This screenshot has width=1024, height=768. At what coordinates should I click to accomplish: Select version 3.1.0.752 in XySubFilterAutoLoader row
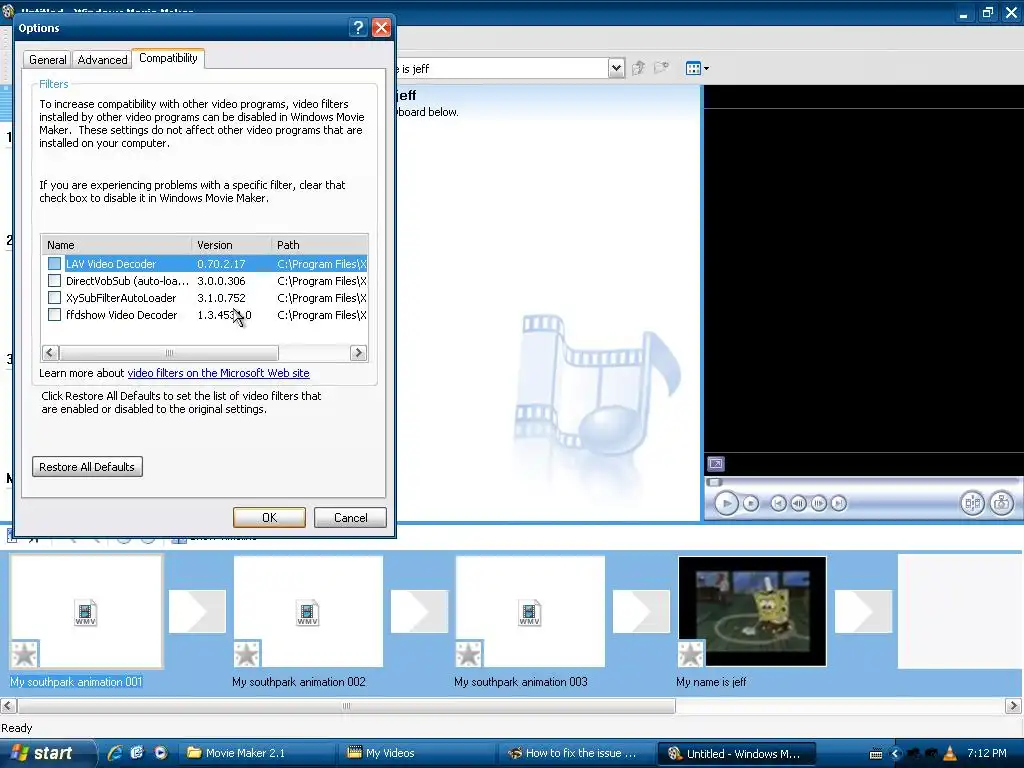tap(221, 298)
